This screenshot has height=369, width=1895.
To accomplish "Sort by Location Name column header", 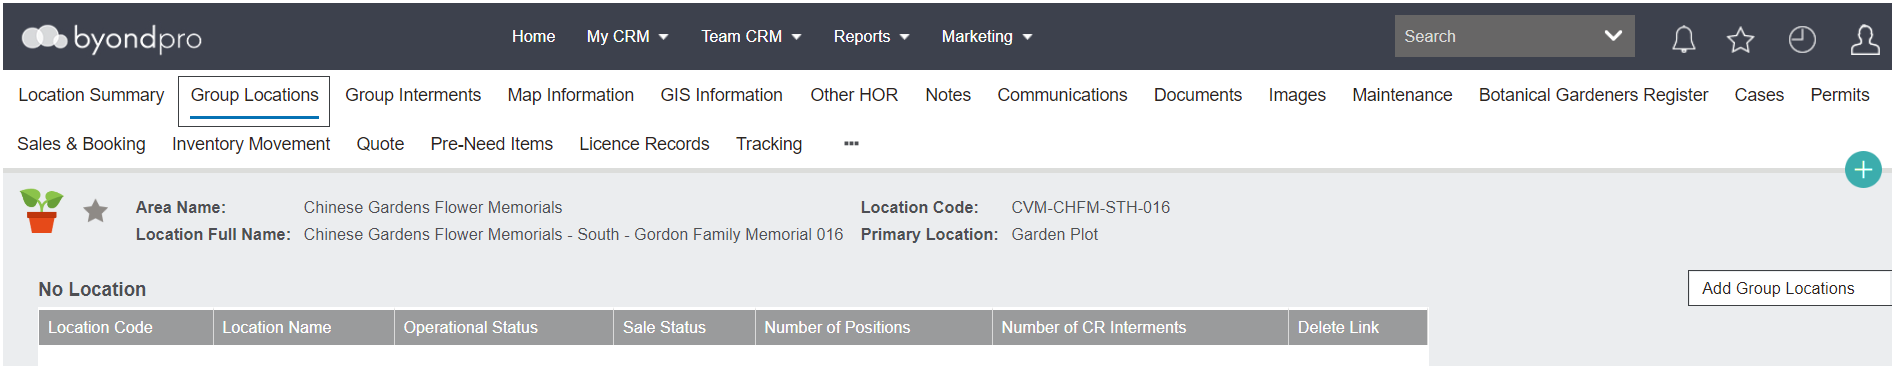I will pyautogui.click(x=304, y=328).
